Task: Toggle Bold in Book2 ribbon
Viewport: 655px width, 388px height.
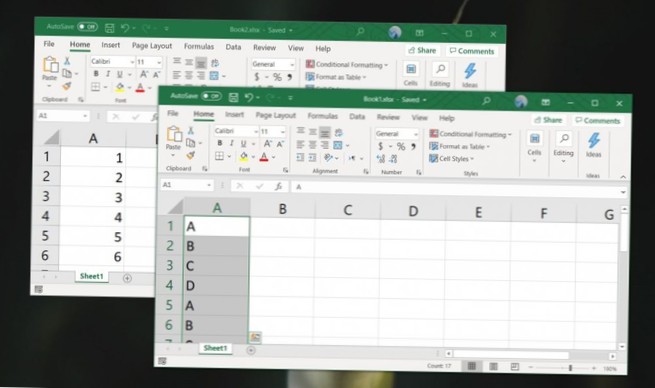Action: 96,74
